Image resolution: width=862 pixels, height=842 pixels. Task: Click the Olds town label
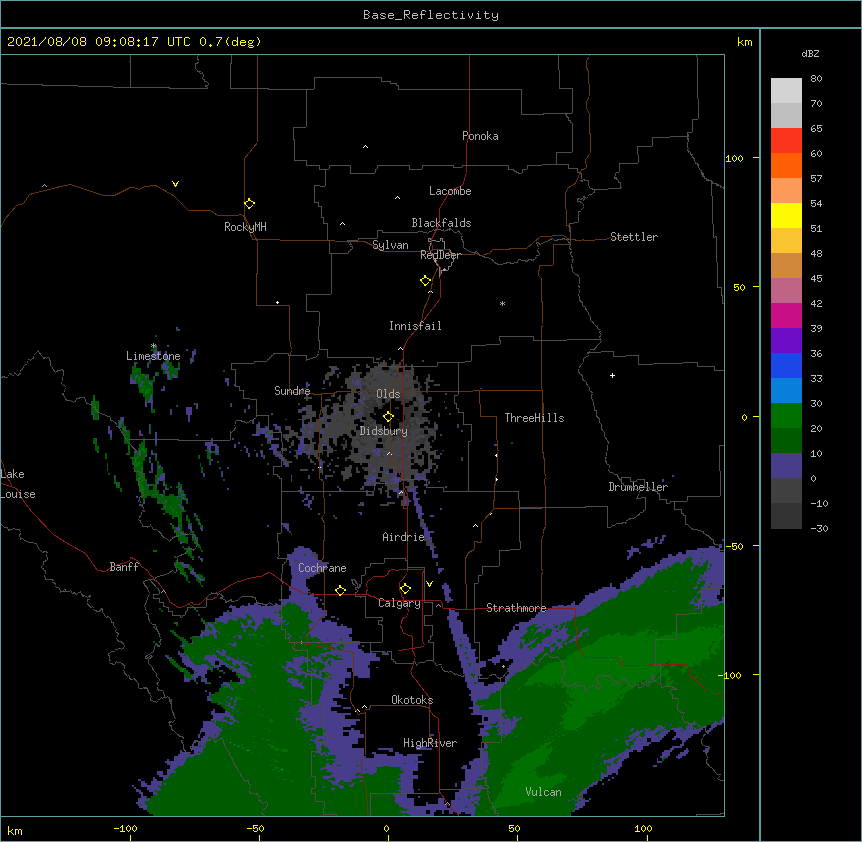388,394
